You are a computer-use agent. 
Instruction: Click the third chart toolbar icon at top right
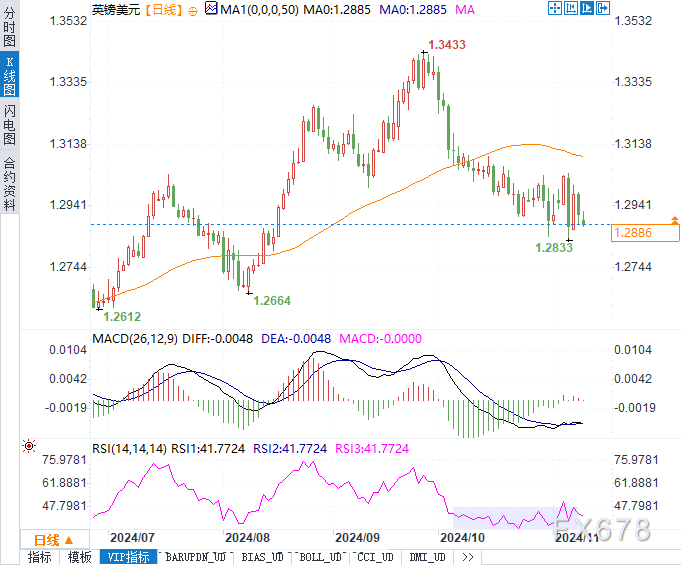585,8
